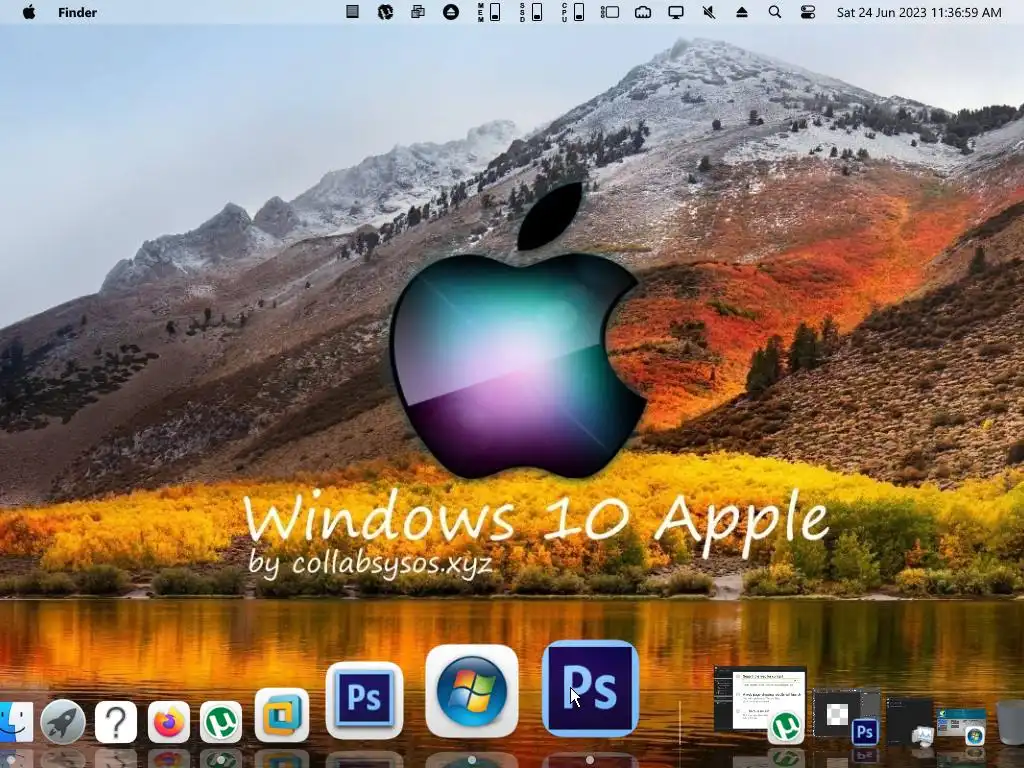
Task: Open the yellow-blue overlapping squares dock icon
Action: [281, 715]
